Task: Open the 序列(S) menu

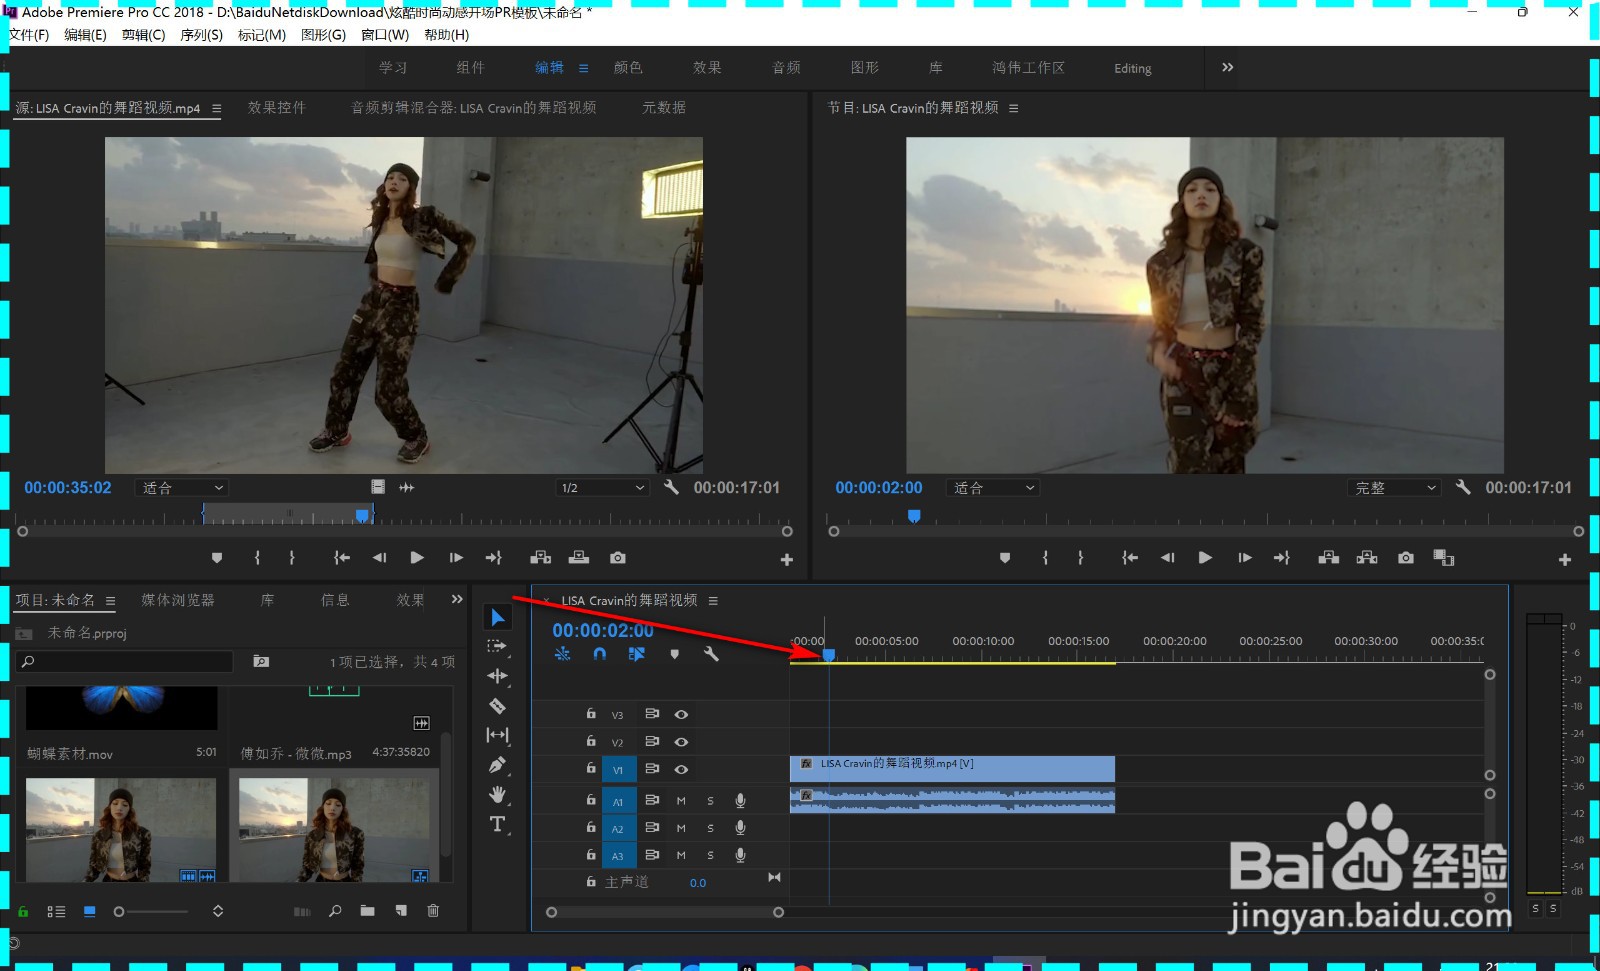Action: 201,35
